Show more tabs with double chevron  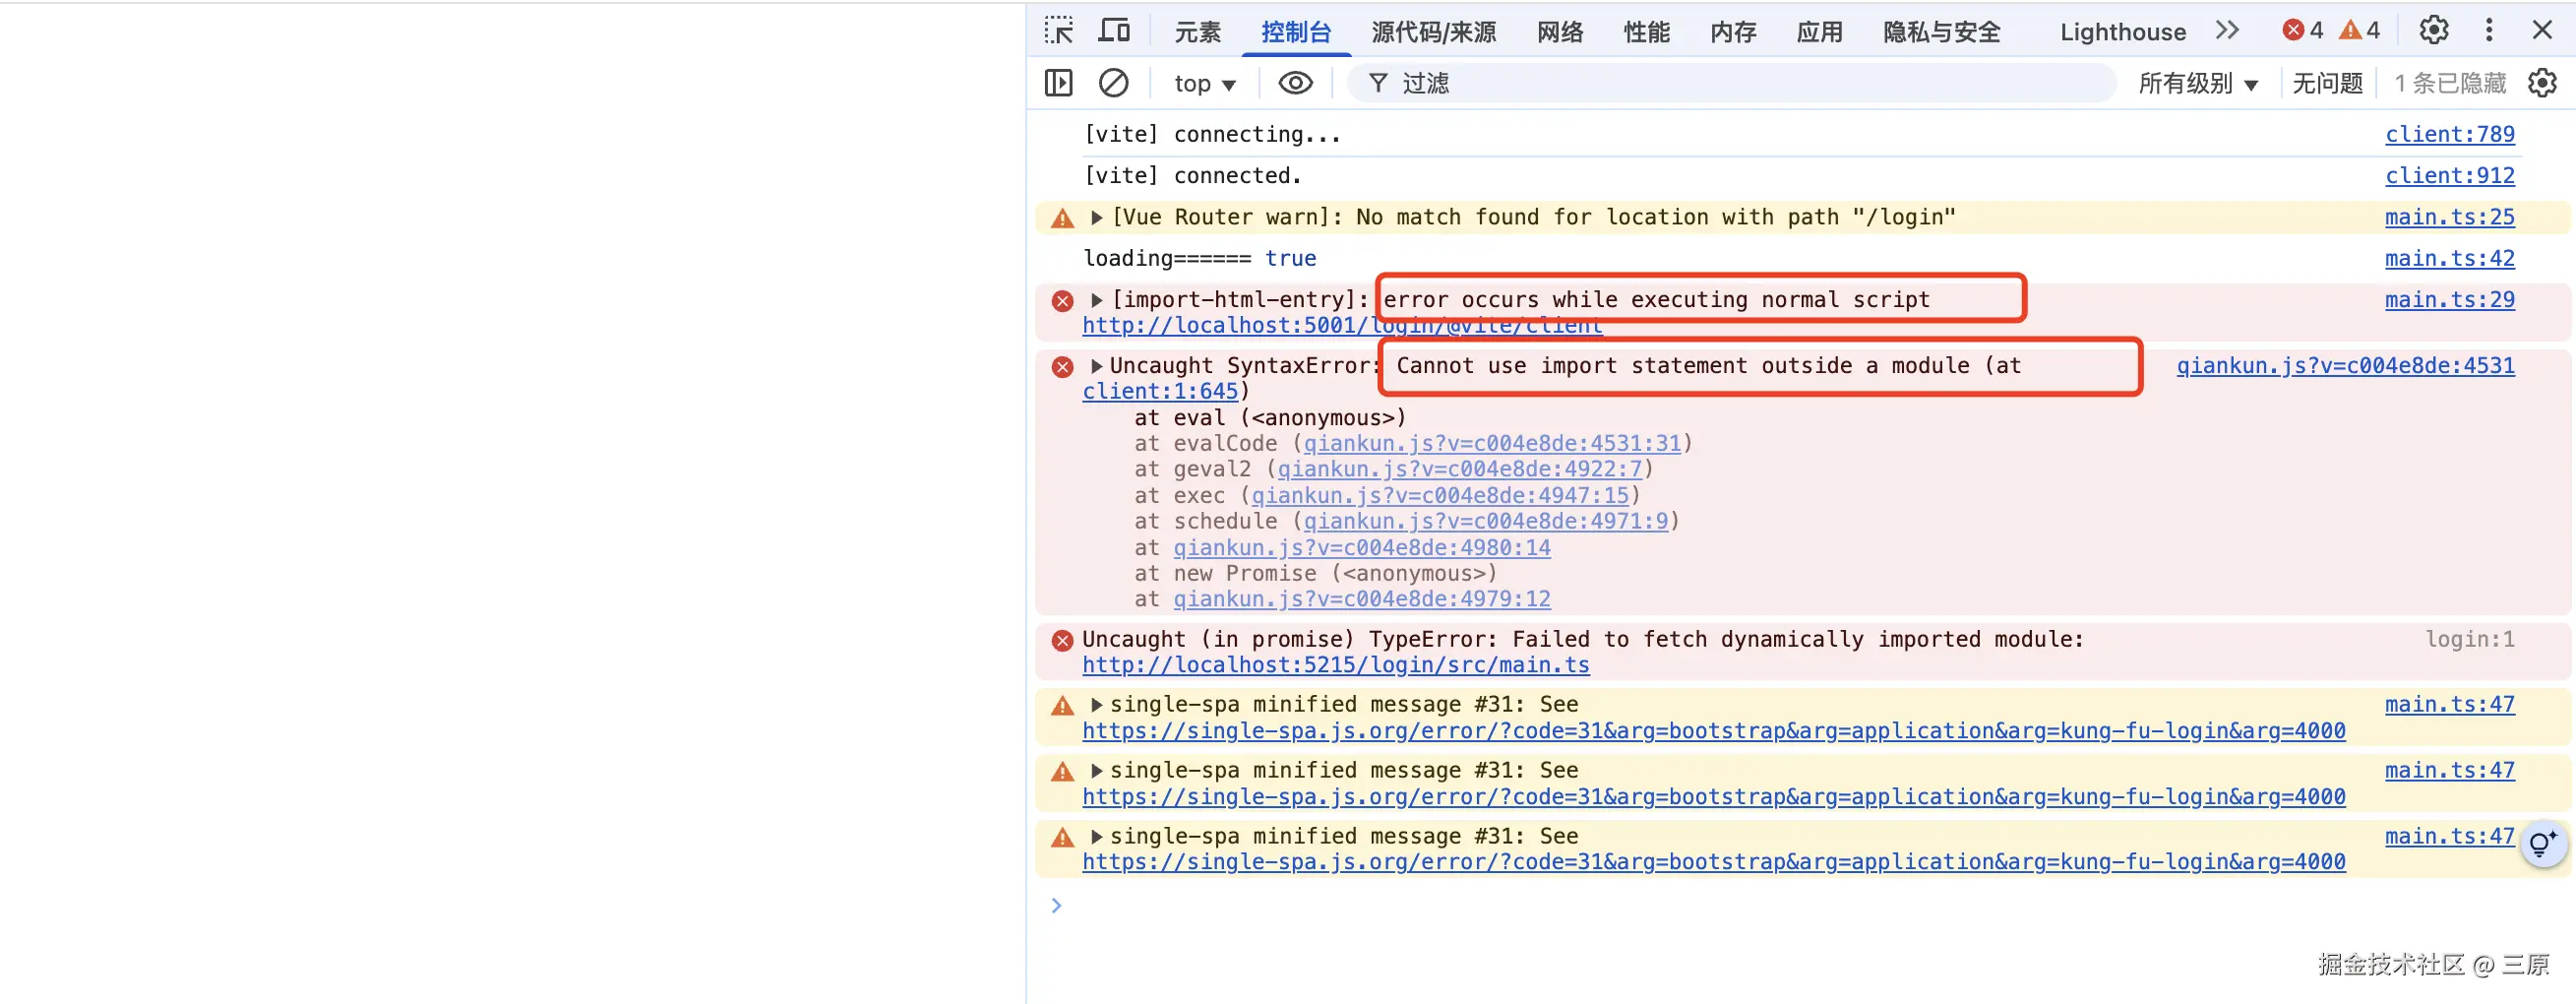[2227, 31]
